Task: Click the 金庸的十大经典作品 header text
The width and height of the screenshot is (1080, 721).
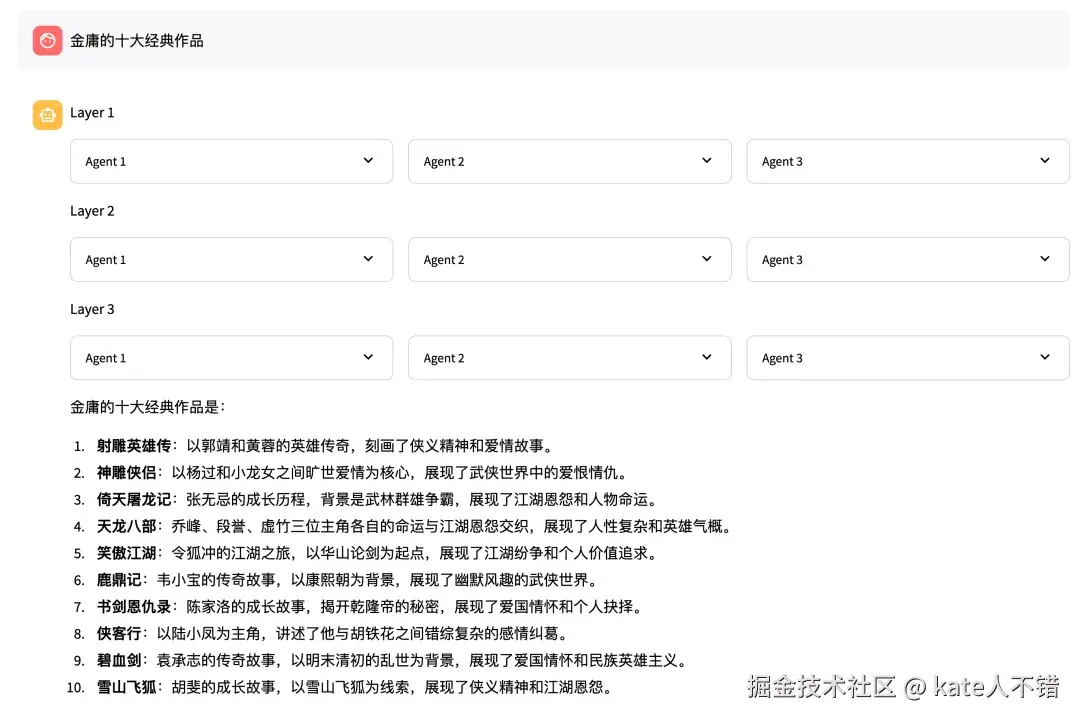Action: (137, 41)
